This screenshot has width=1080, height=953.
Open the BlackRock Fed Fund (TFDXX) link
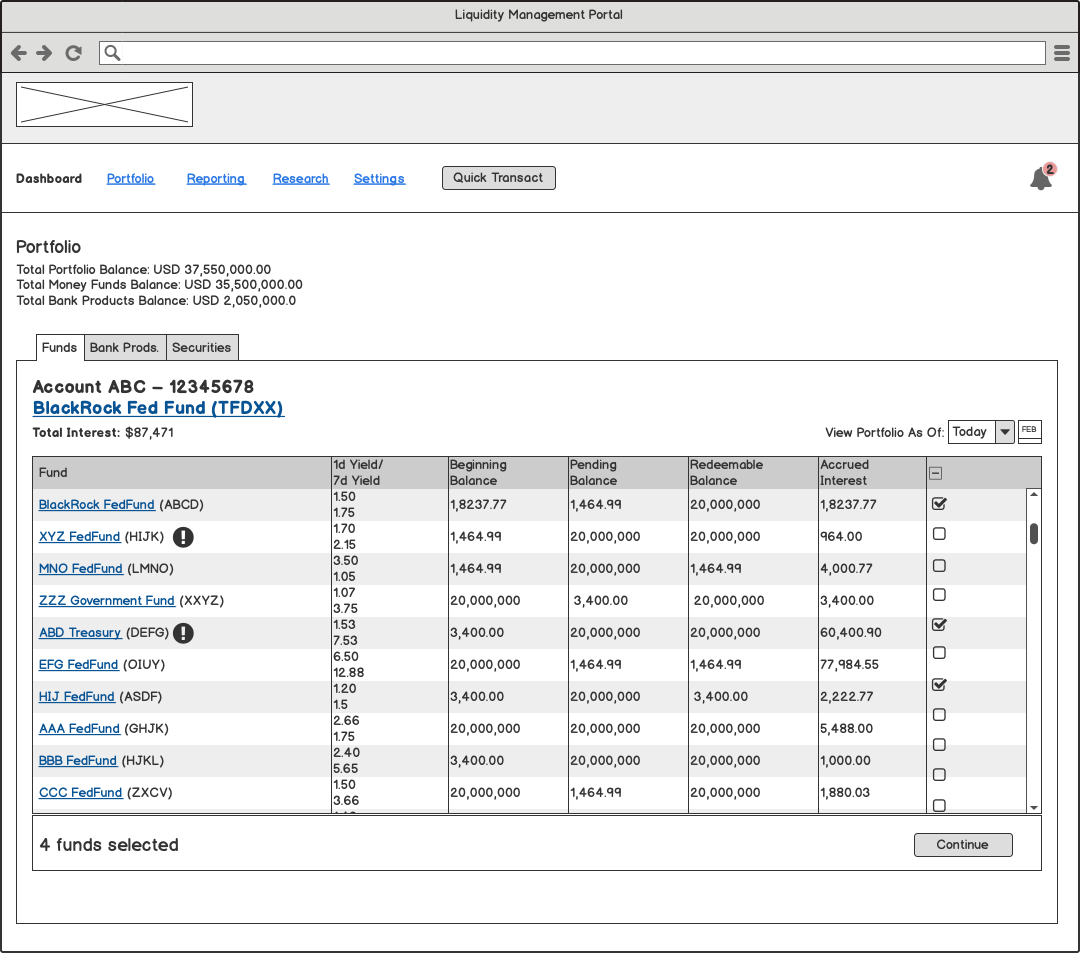pos(158,408)
